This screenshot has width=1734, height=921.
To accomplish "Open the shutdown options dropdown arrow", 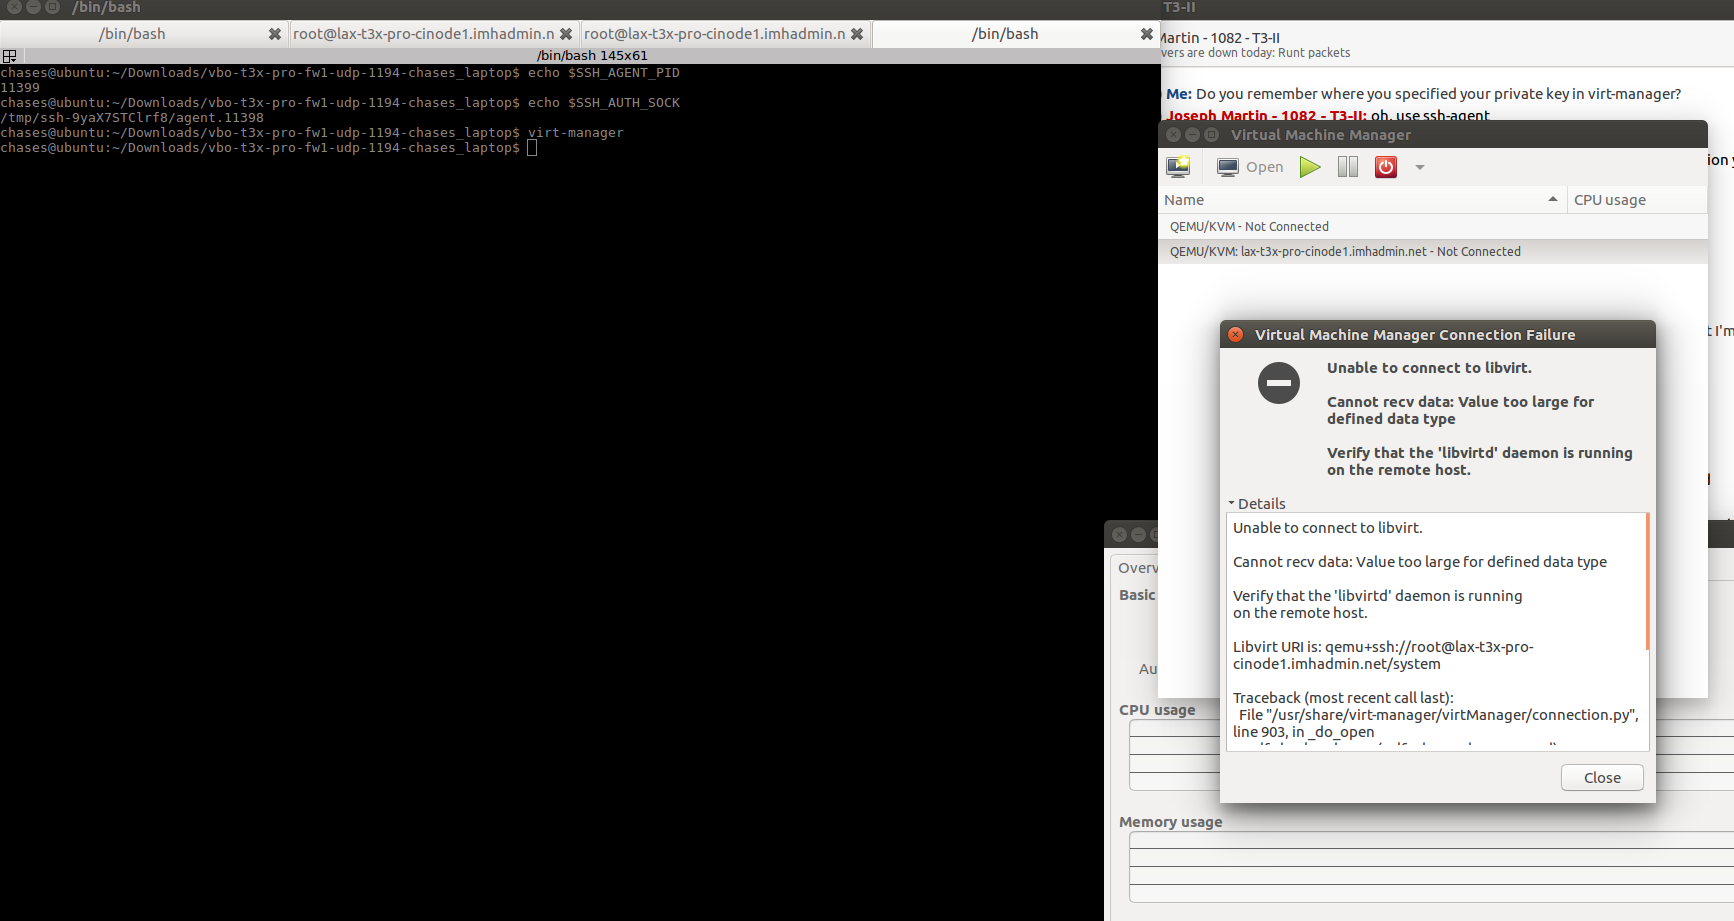I will click(1419, 168).
